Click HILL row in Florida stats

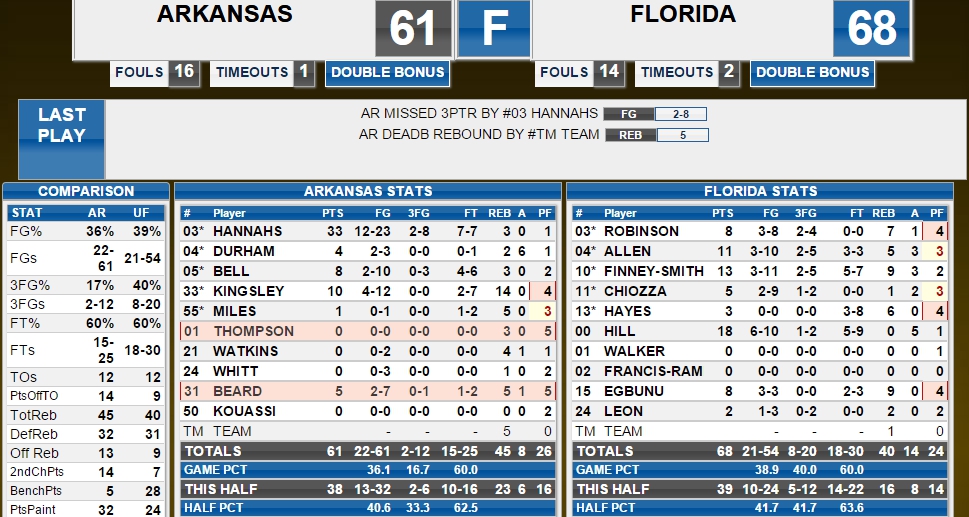point(760,331)
